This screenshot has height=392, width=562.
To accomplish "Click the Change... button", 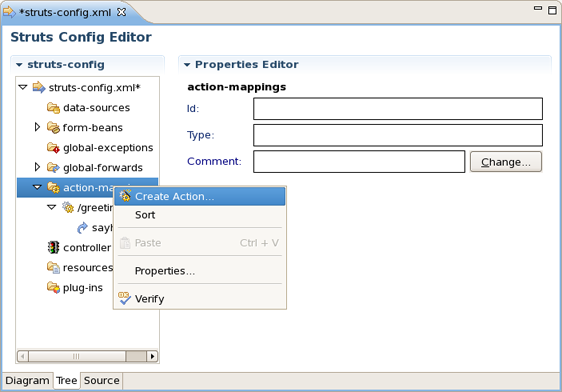I will pos(506,162).
